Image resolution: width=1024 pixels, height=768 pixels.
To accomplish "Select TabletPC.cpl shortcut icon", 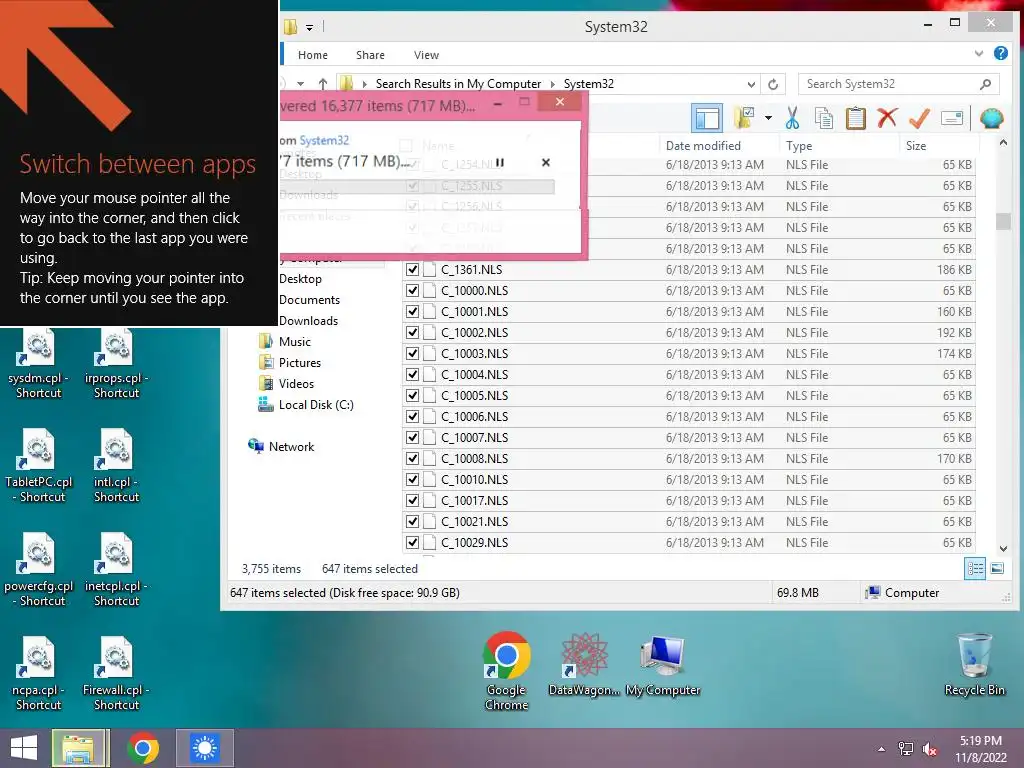I will click(39, 466).
